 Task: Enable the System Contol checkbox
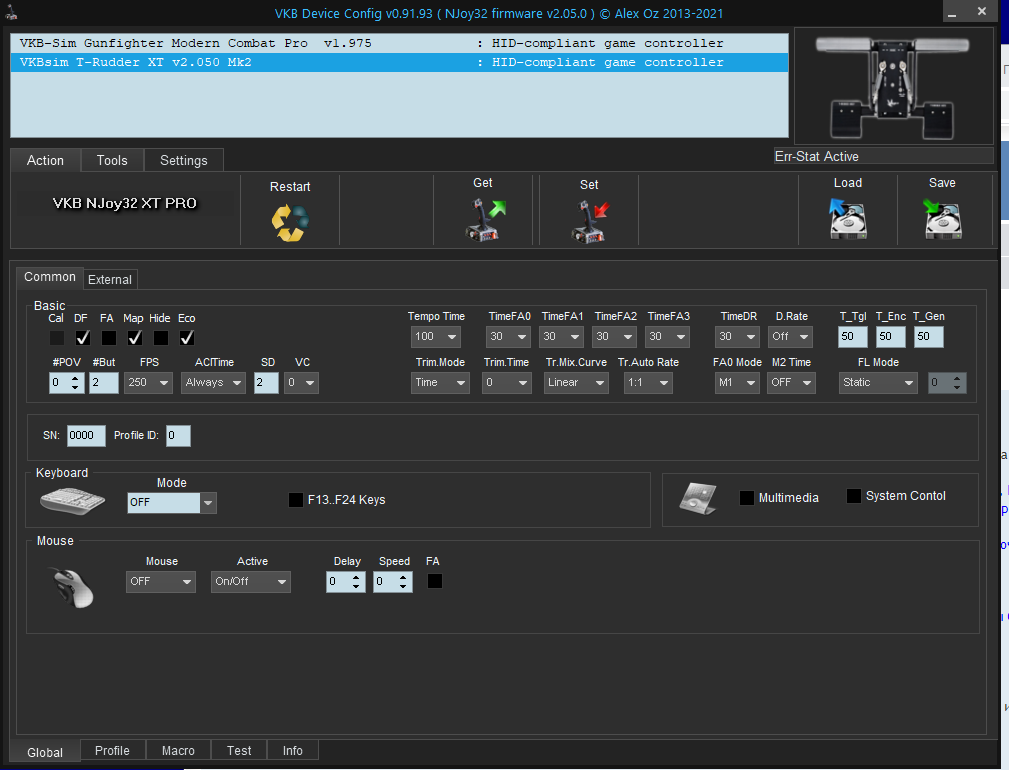854,496
